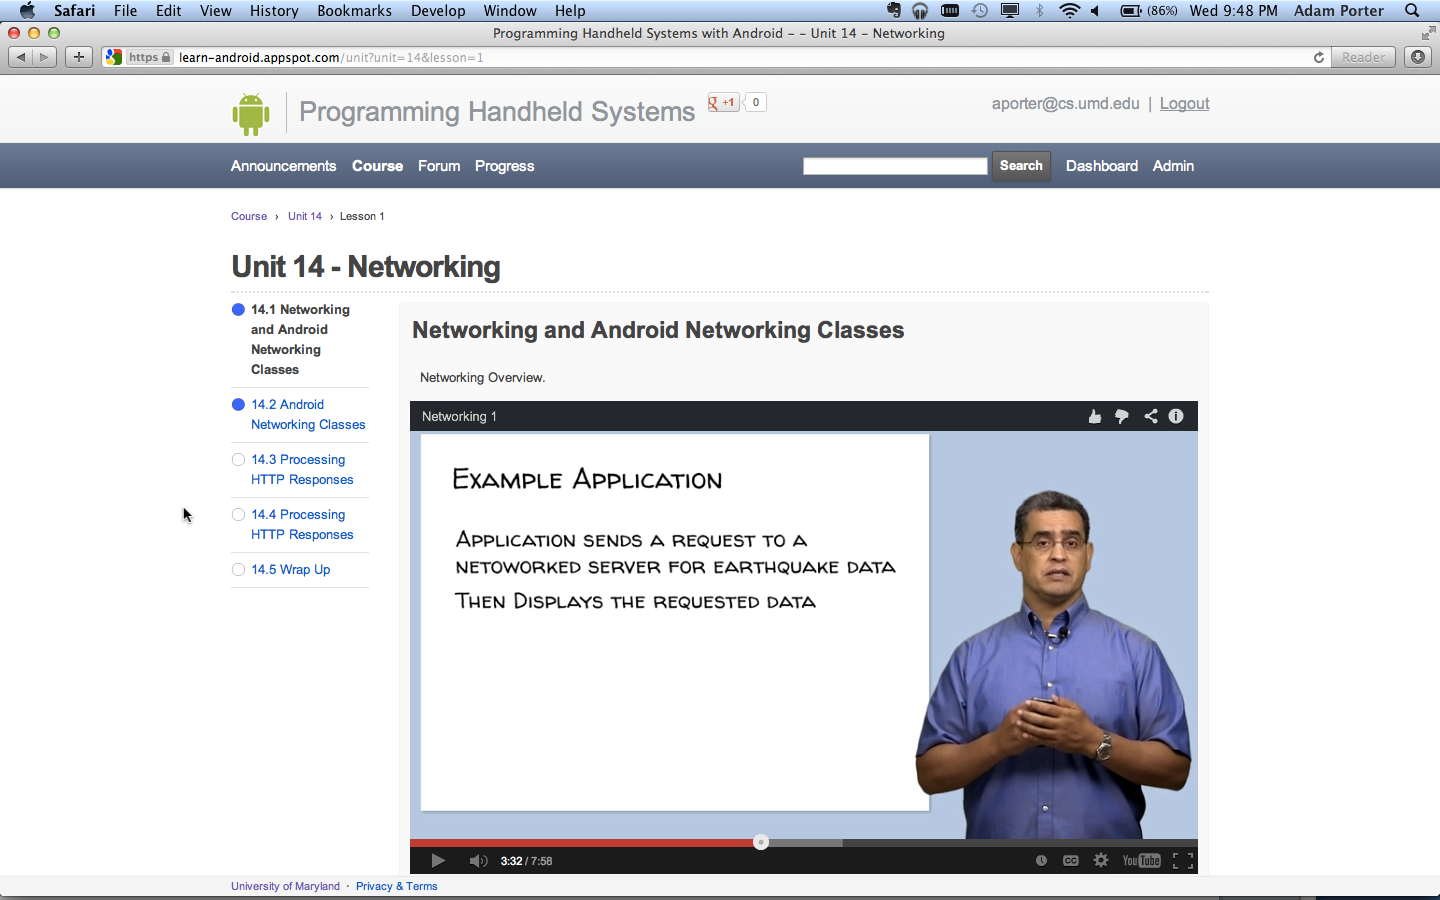
Task: Click the video progress scrubber handle
Action: click(x=761, y=842)
